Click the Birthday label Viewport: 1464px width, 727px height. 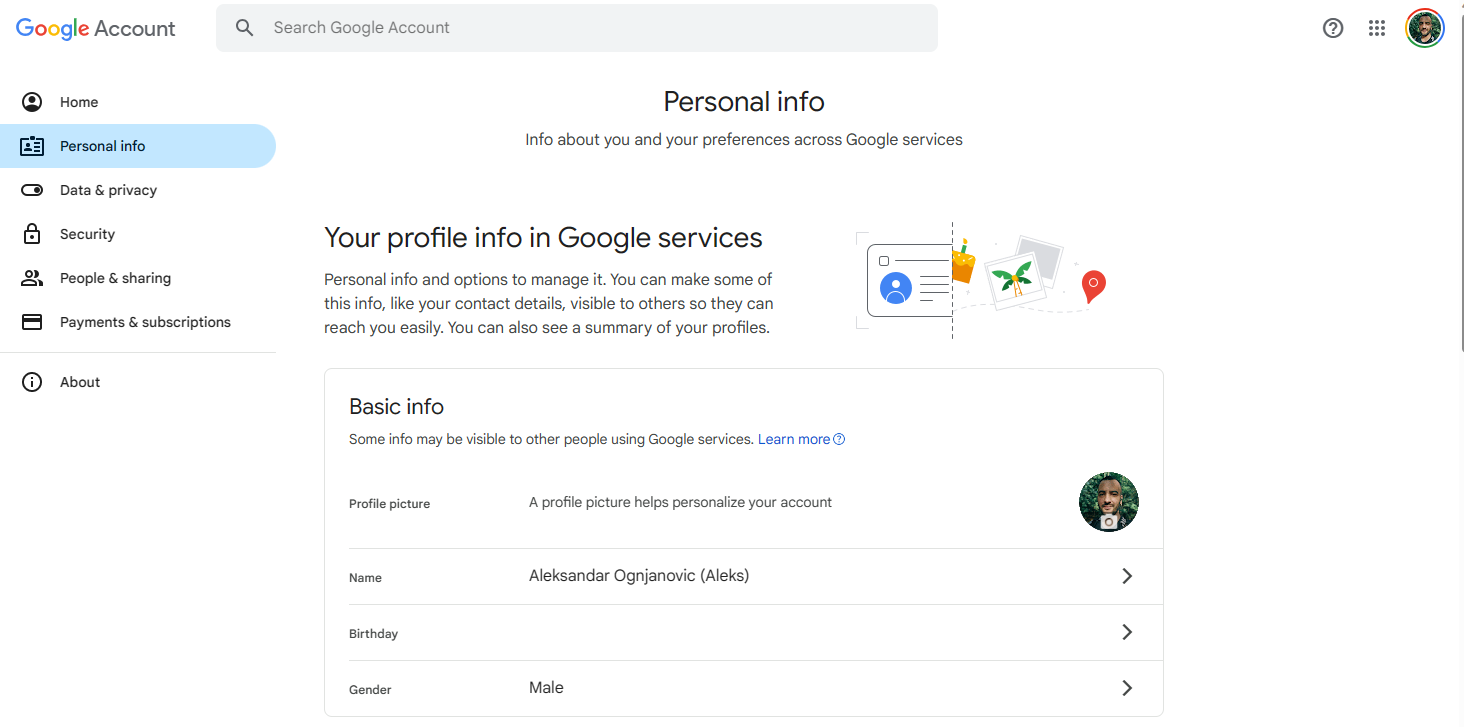click(373, 634)
